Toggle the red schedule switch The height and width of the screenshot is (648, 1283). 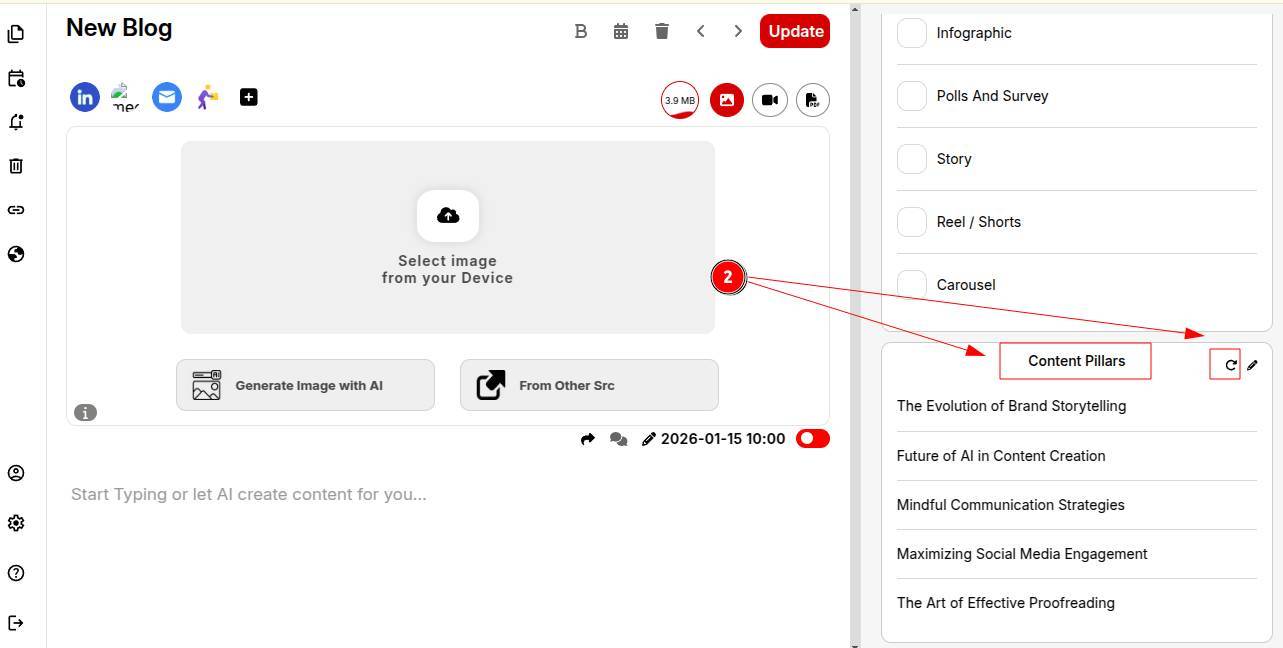pos(812,439)
